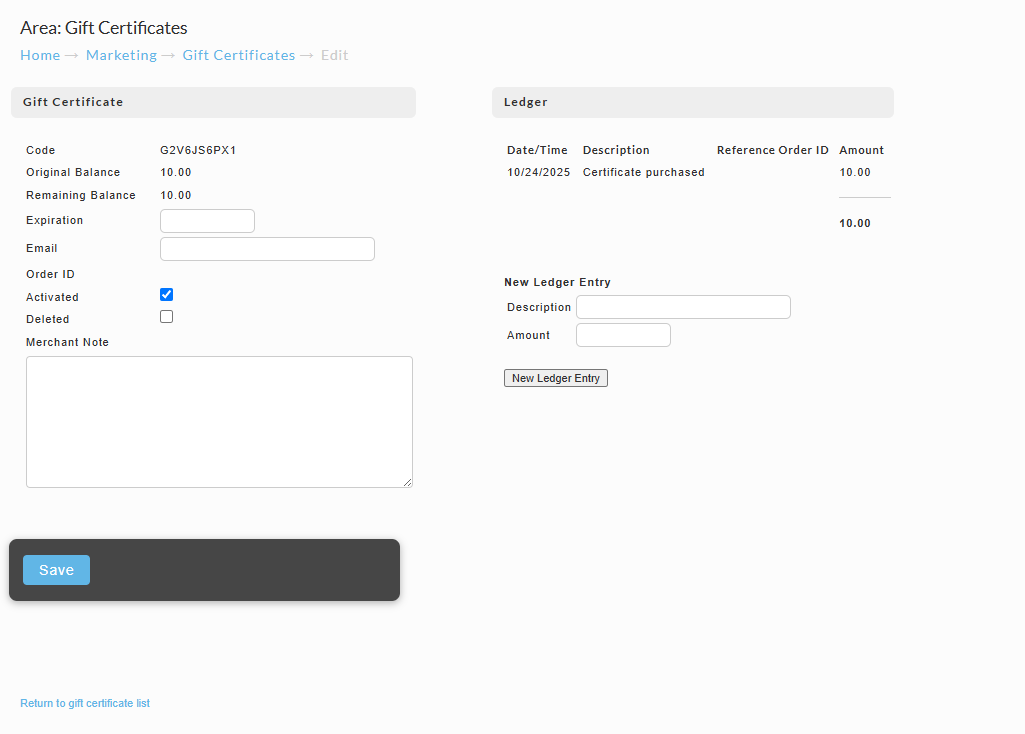Open the Home breadcrumb link

click(x=40, y=56)
